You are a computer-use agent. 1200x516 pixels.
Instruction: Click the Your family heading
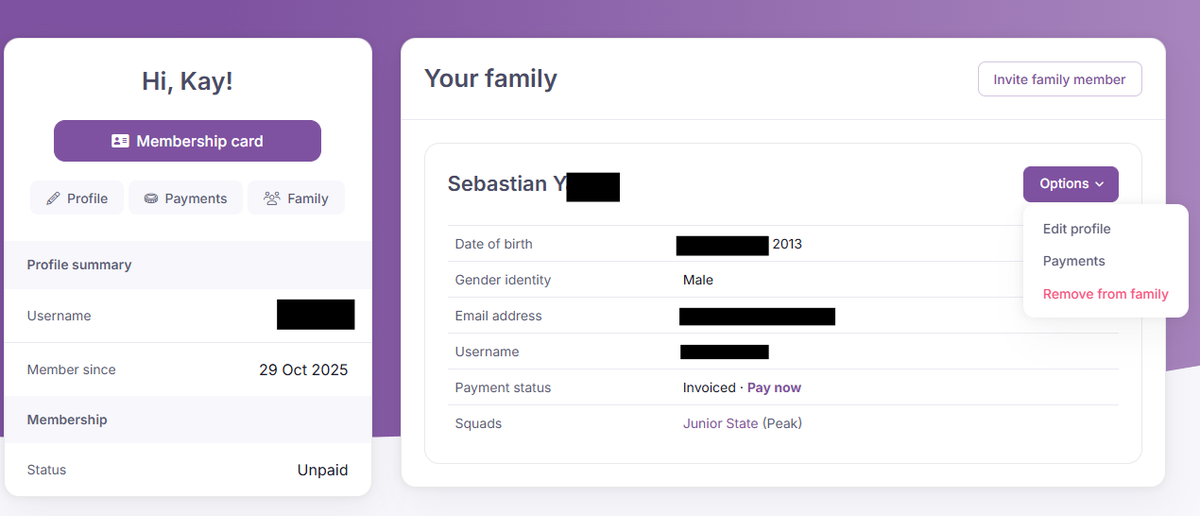(490, 79)
